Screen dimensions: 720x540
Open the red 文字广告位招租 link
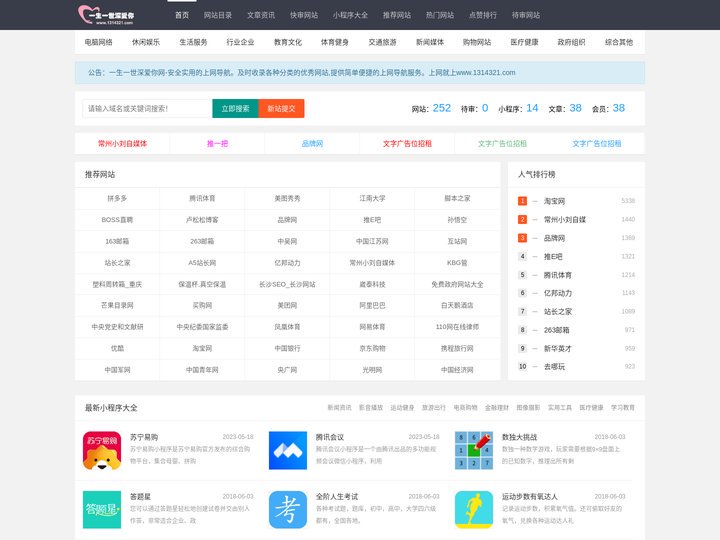[407, 144]
